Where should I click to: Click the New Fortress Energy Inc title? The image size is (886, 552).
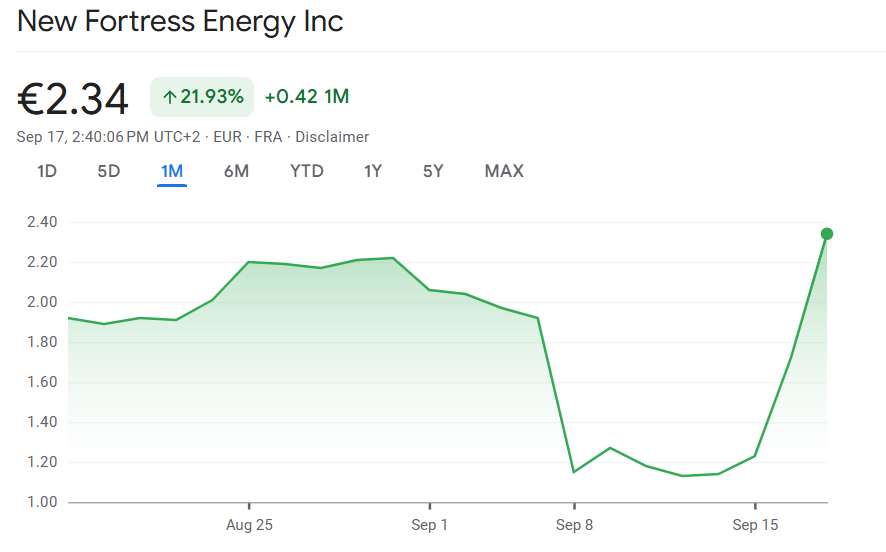180,22
